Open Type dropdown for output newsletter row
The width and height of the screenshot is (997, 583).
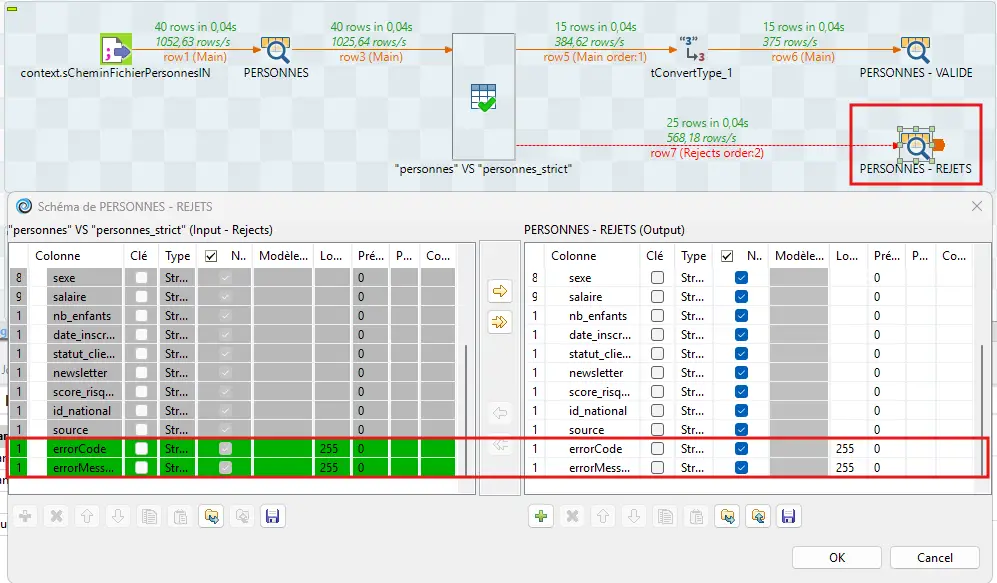point(692,373)
